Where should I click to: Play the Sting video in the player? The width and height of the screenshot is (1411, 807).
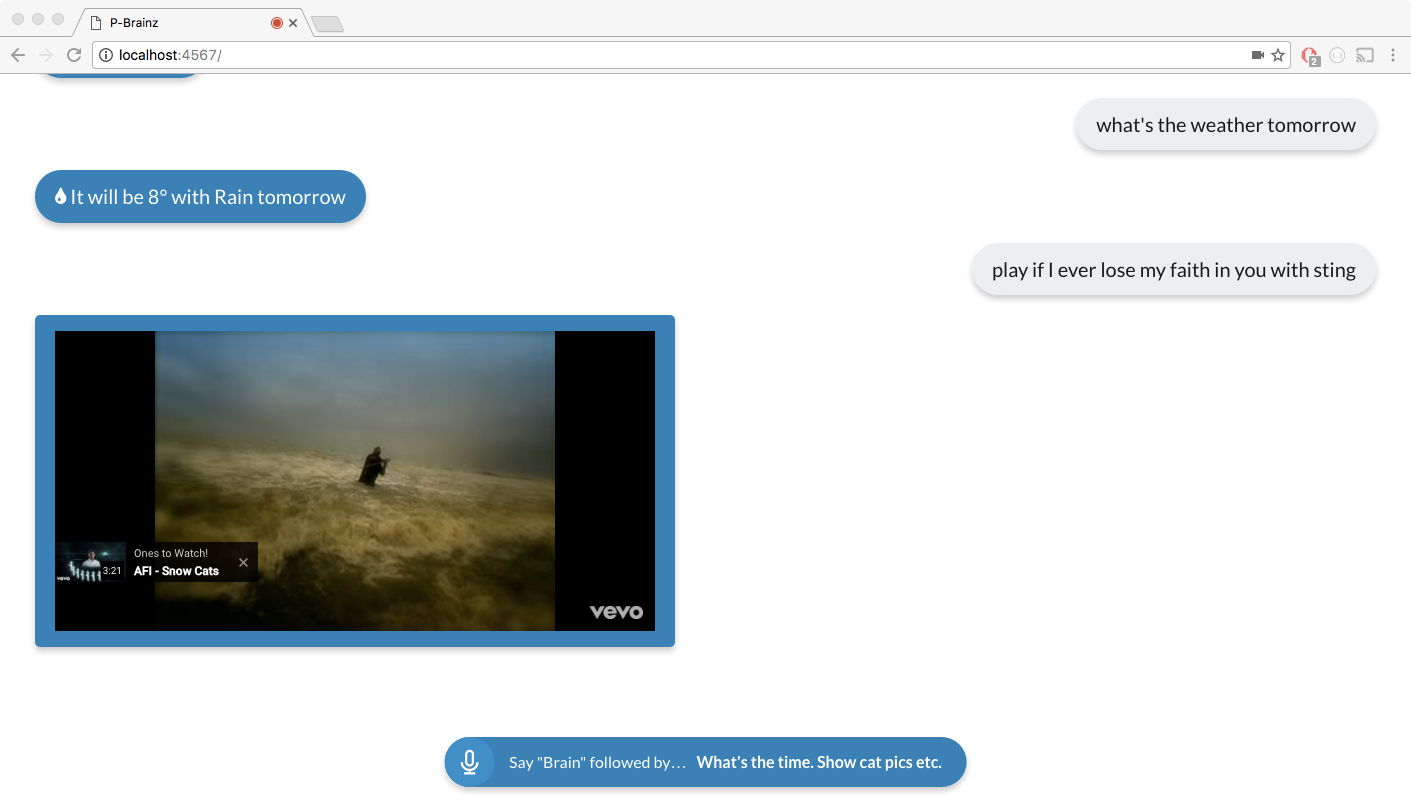coord(355,481)
